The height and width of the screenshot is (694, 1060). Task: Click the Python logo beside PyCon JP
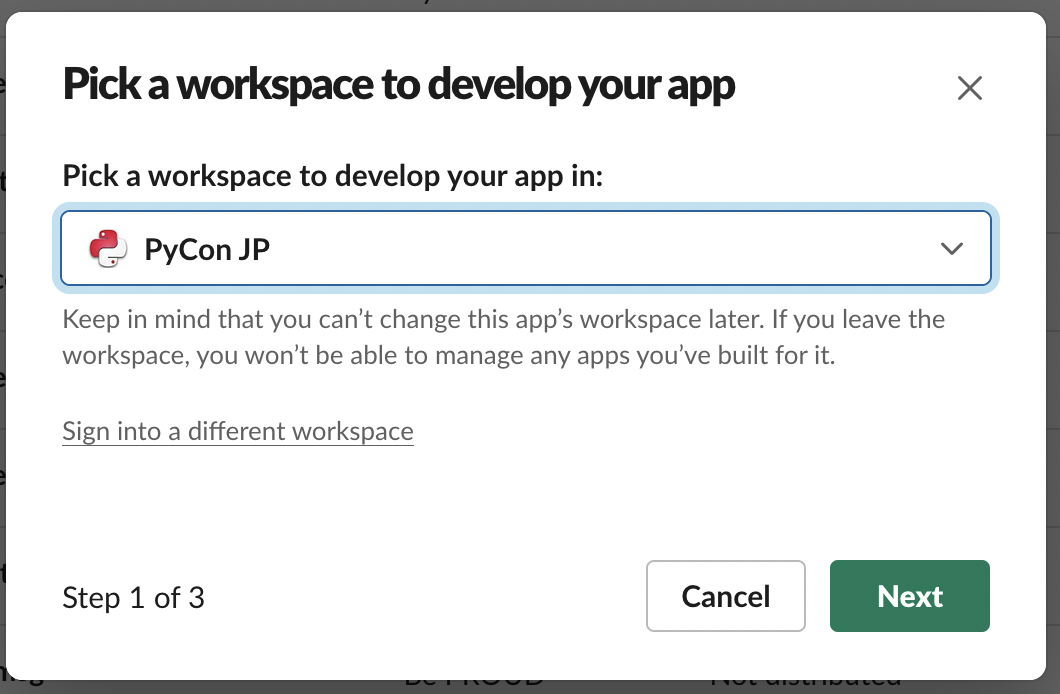tap(108, 248)
